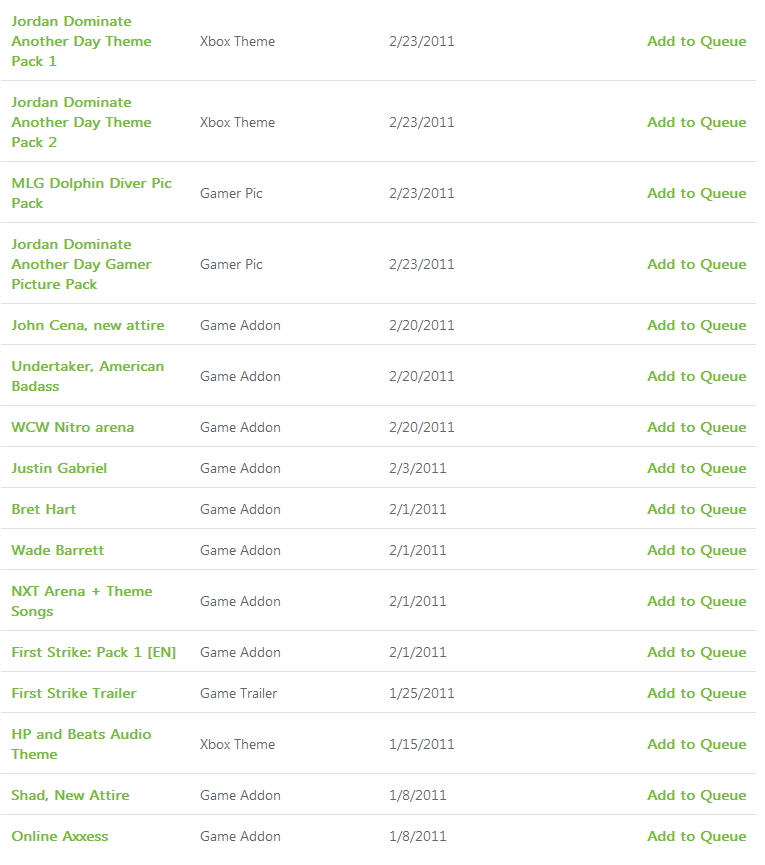This screenshot has height=865, width=765.
Task: Select date 1/25/2011 of First Strike Trailer
Action: (421, 693)
